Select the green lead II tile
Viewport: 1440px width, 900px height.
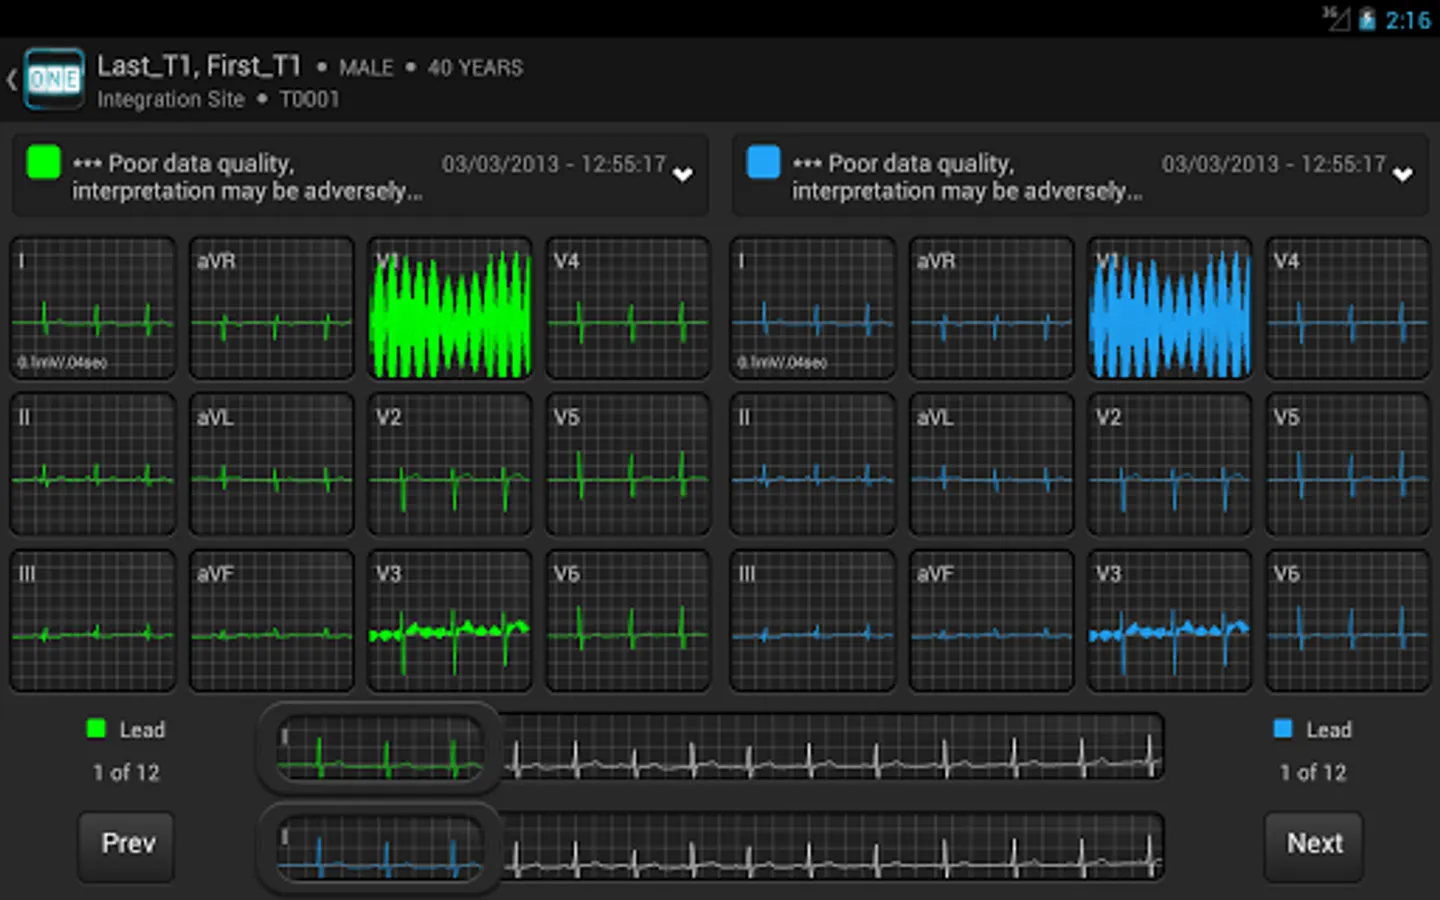coord(93,464)
